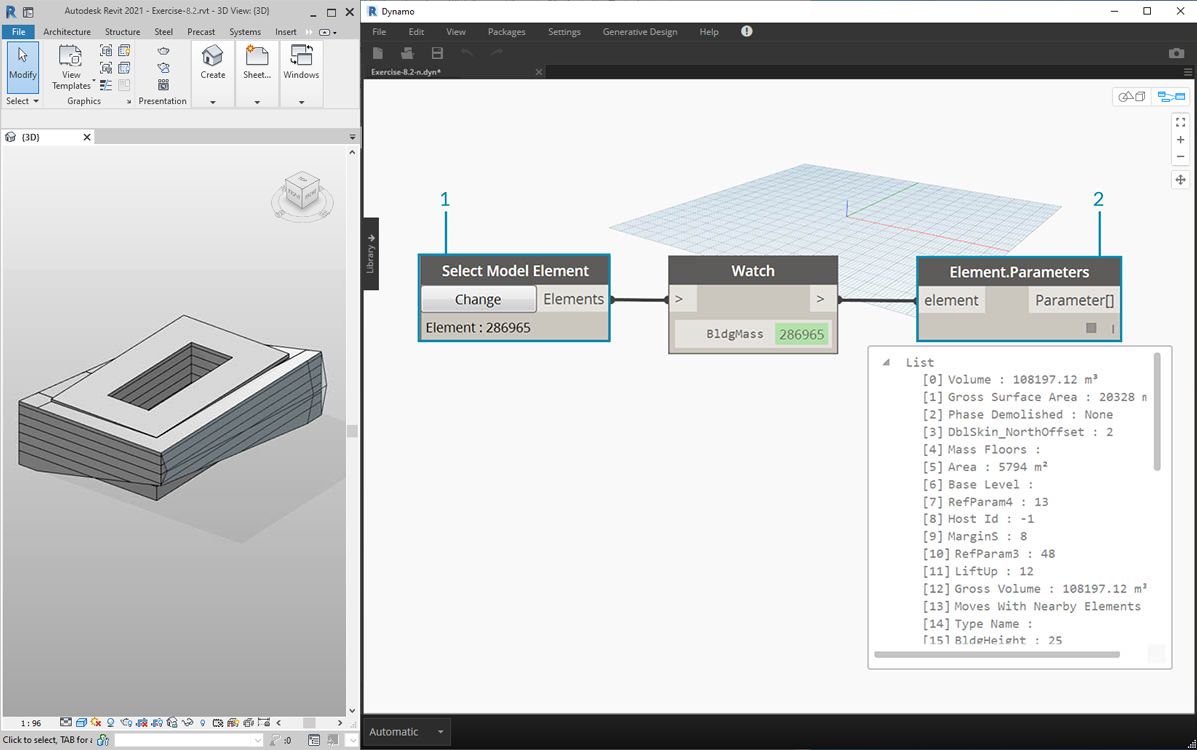
Task: Open the Packages menu in Dynamo
Action: [506, 32]
